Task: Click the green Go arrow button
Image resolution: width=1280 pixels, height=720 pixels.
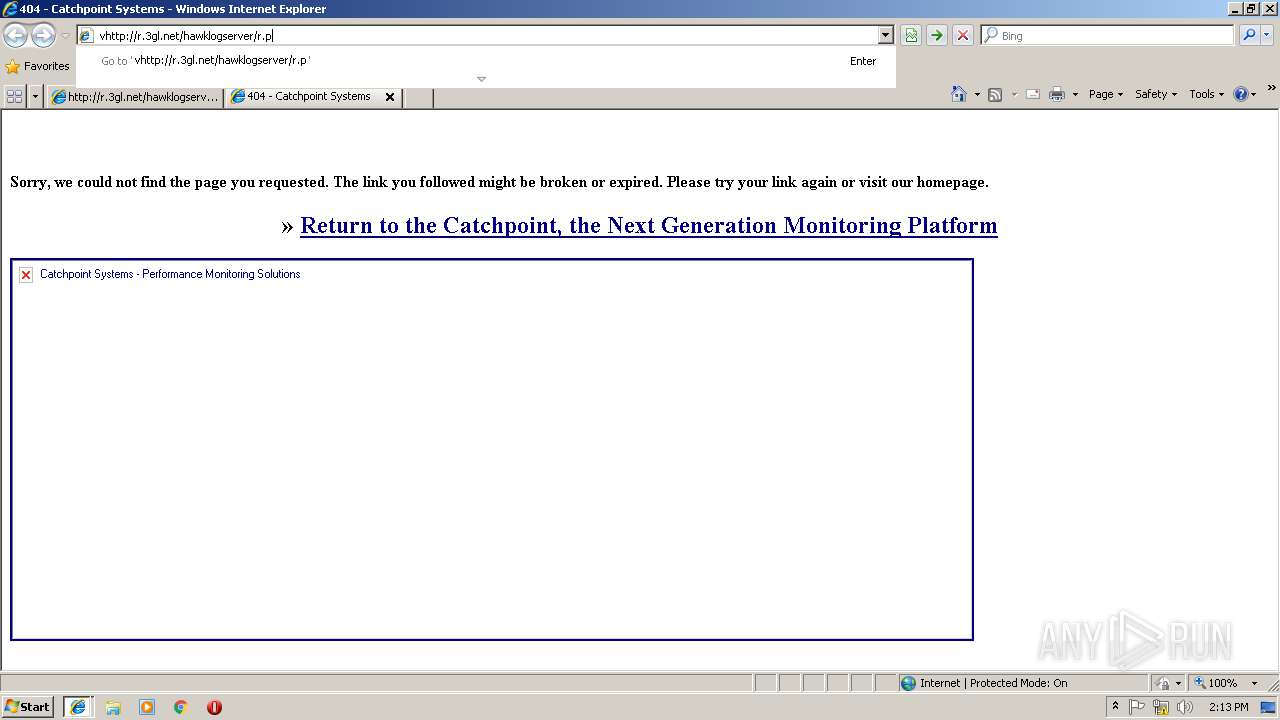Action: 936,35
